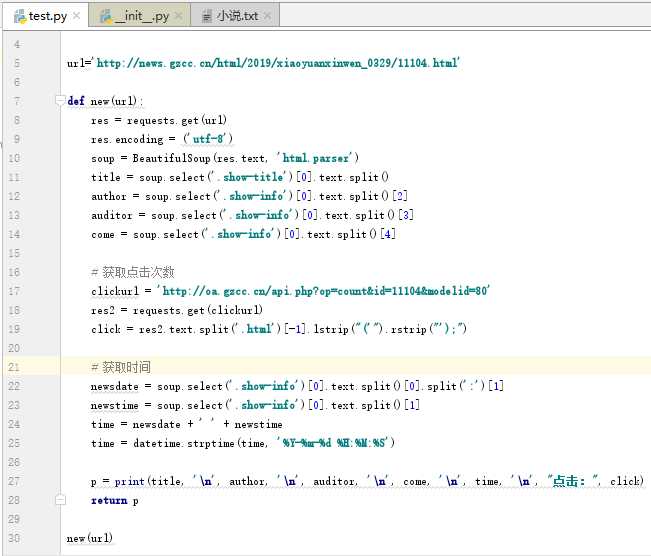Collapse the def new(url) function fold

click(61, 100)
